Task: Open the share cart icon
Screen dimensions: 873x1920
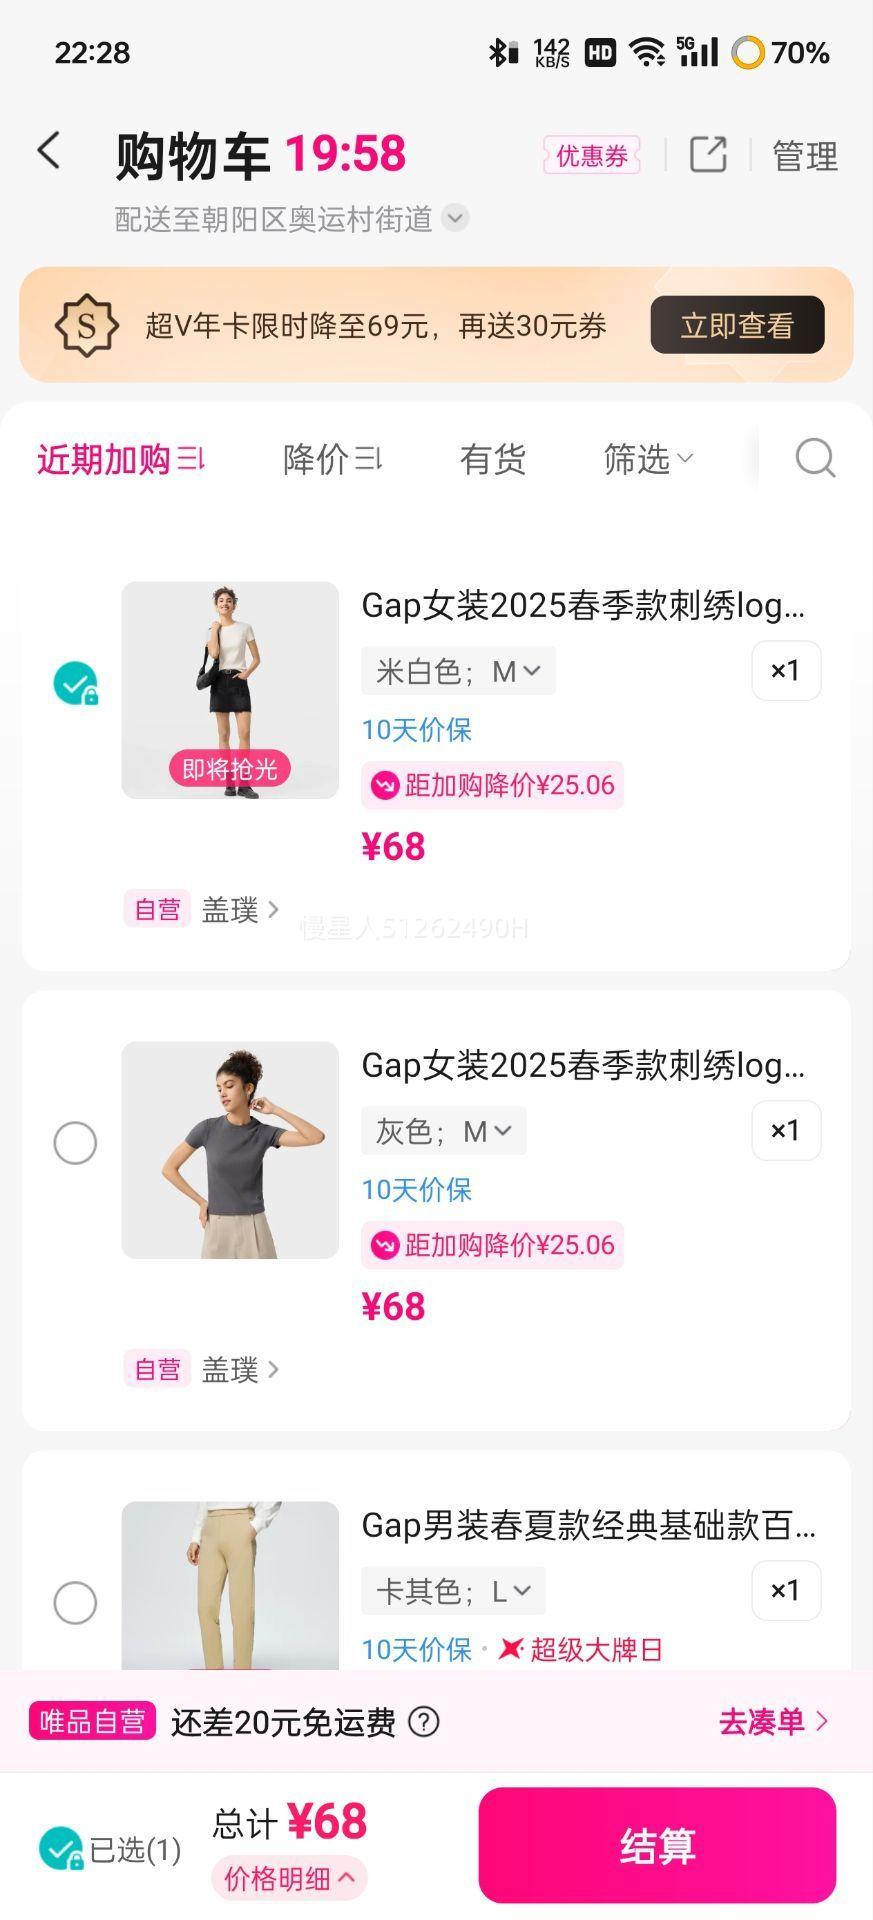Action: click(708, 155)
